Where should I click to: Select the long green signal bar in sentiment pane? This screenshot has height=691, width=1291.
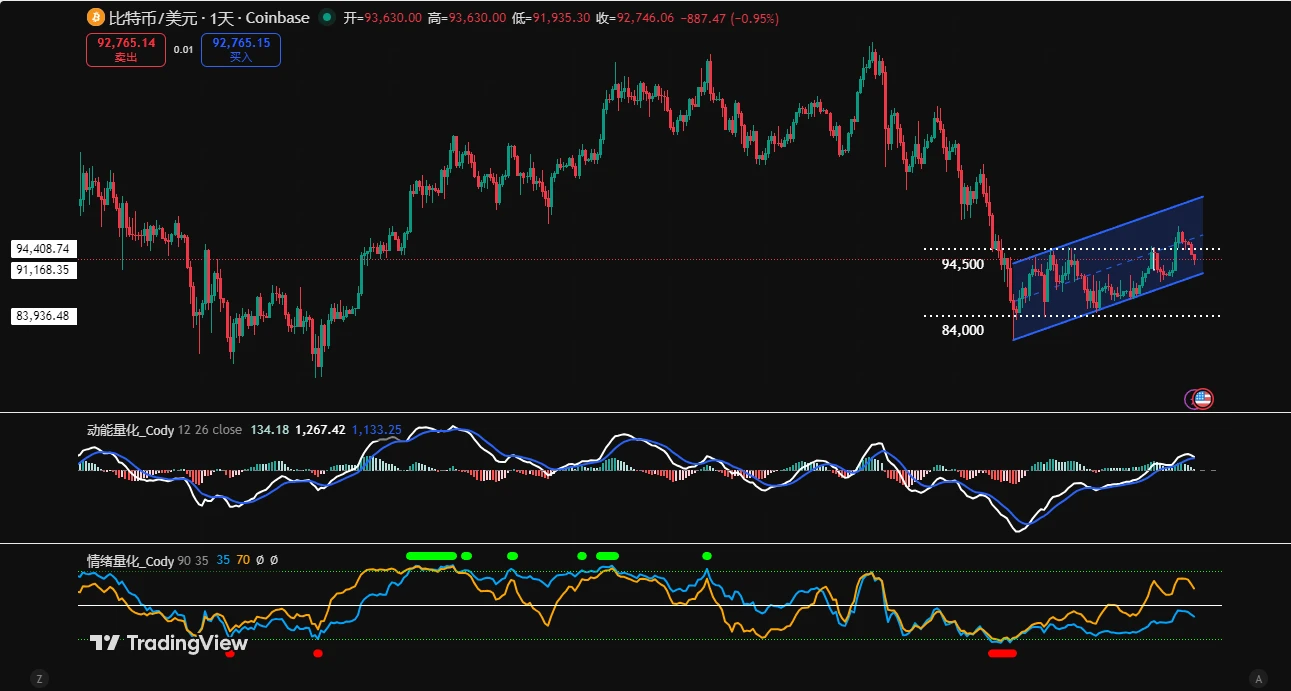431,555
